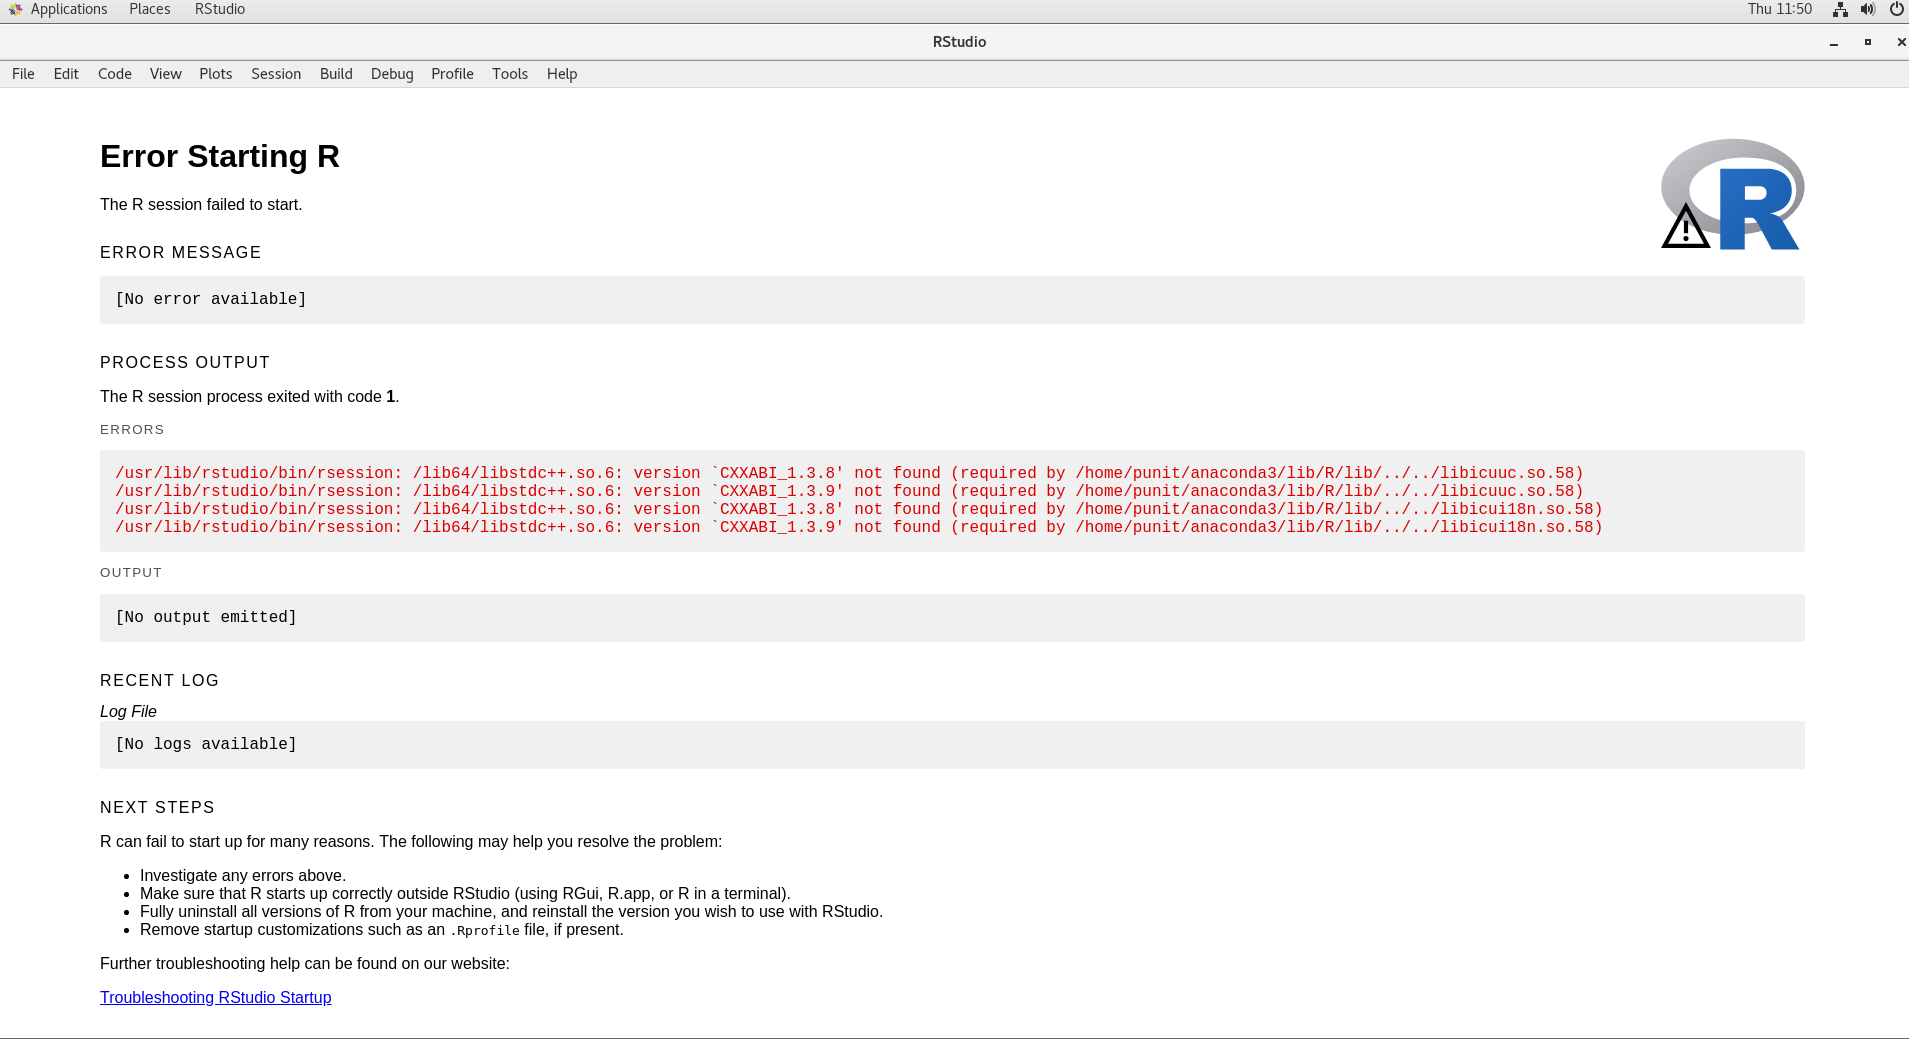This screenshot has height=1039, width=1909.
Task: Open the Session menu
Action: click(x=276, y=73)
